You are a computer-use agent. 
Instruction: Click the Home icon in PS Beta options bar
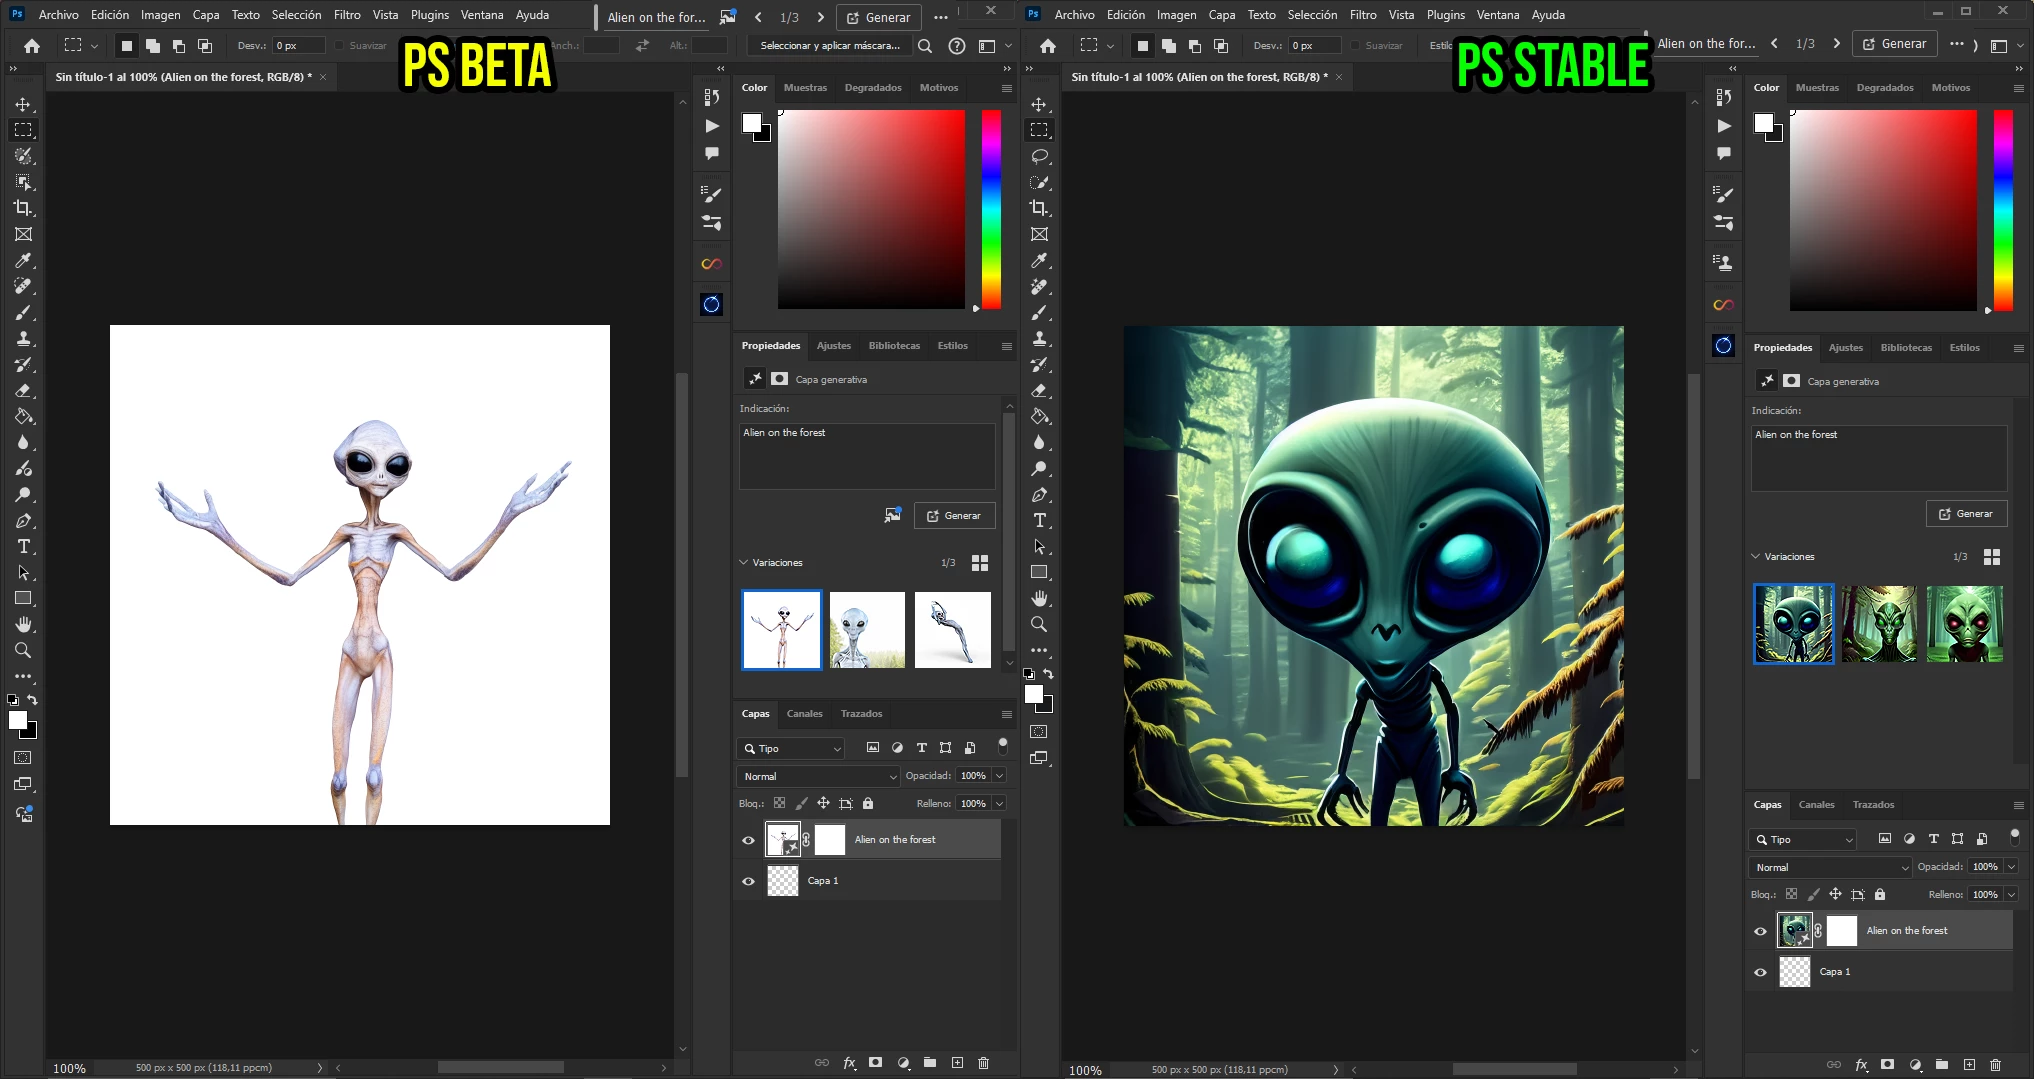tap(32, 45)
